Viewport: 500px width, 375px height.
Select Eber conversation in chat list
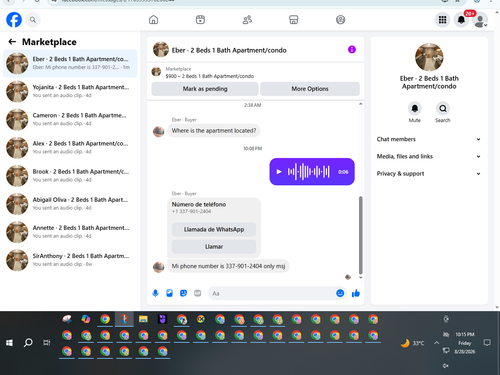tap(70, 63)
